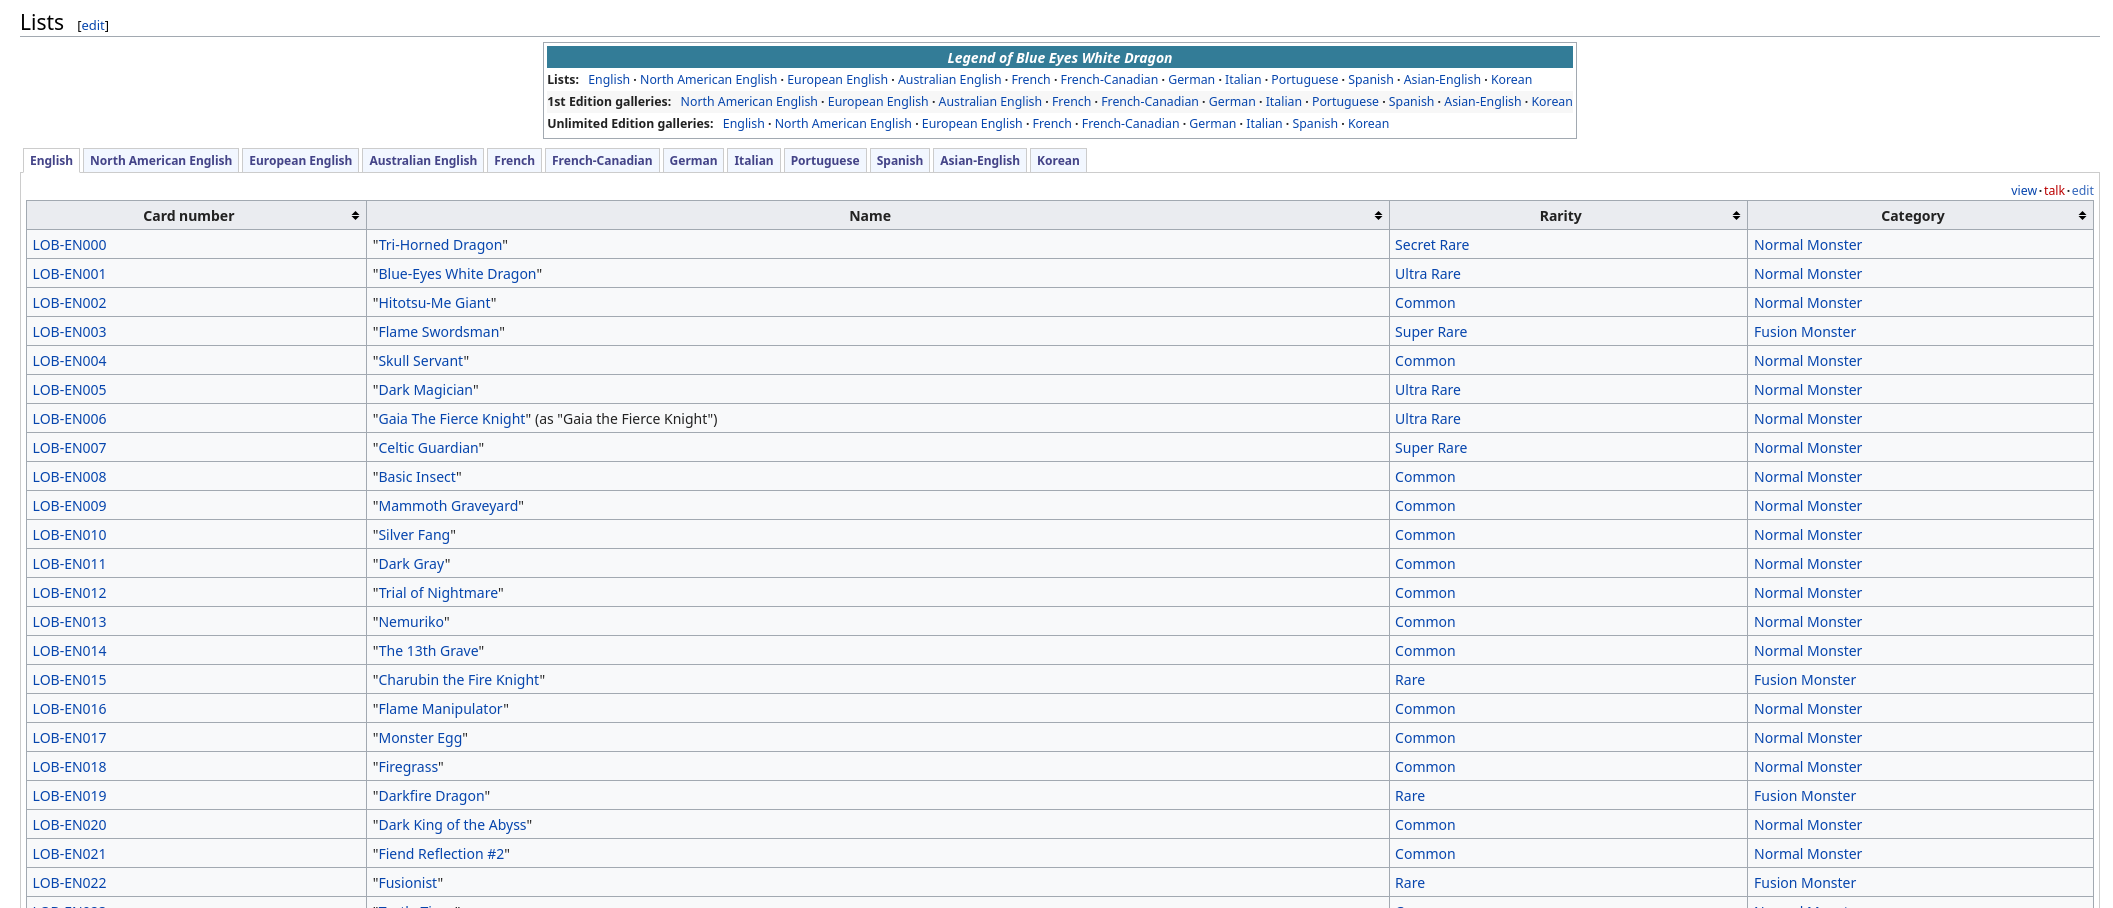Open the French-Canadian tab
Image resolution: width=2113 pixels, height=908 pixels.
[601, 160]
